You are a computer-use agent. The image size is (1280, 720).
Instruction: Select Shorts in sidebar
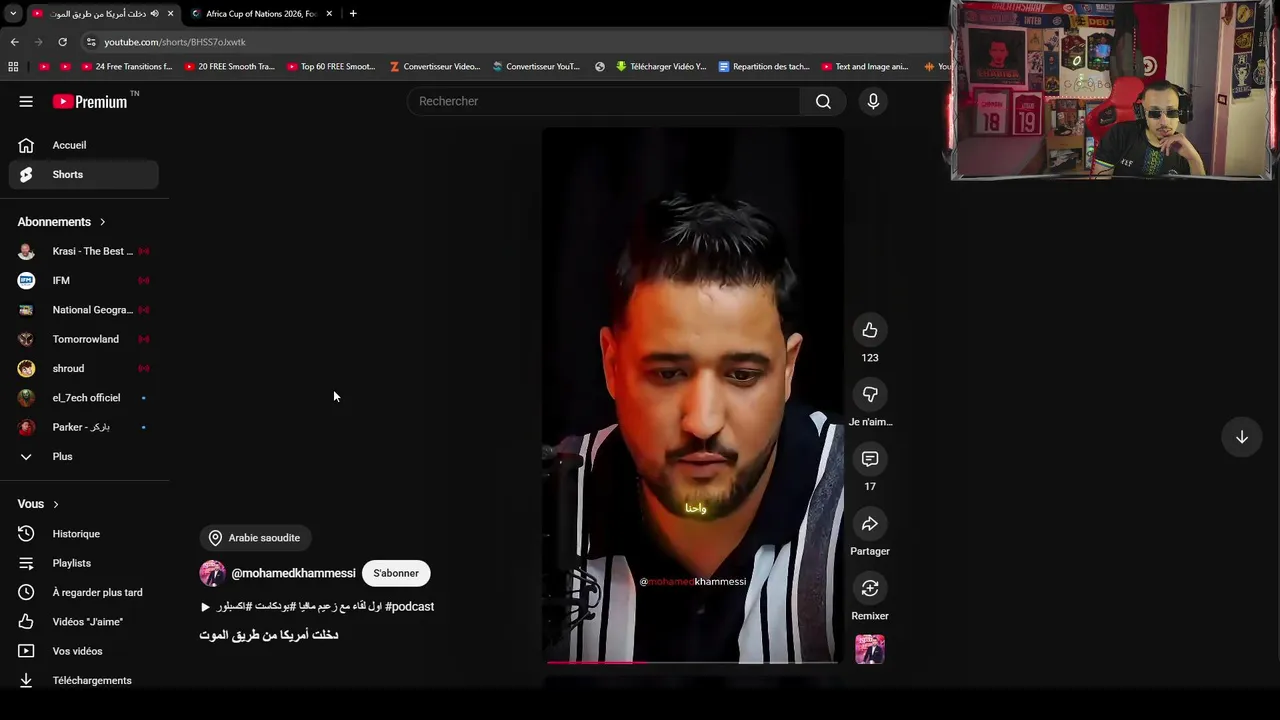coord(84,174)
